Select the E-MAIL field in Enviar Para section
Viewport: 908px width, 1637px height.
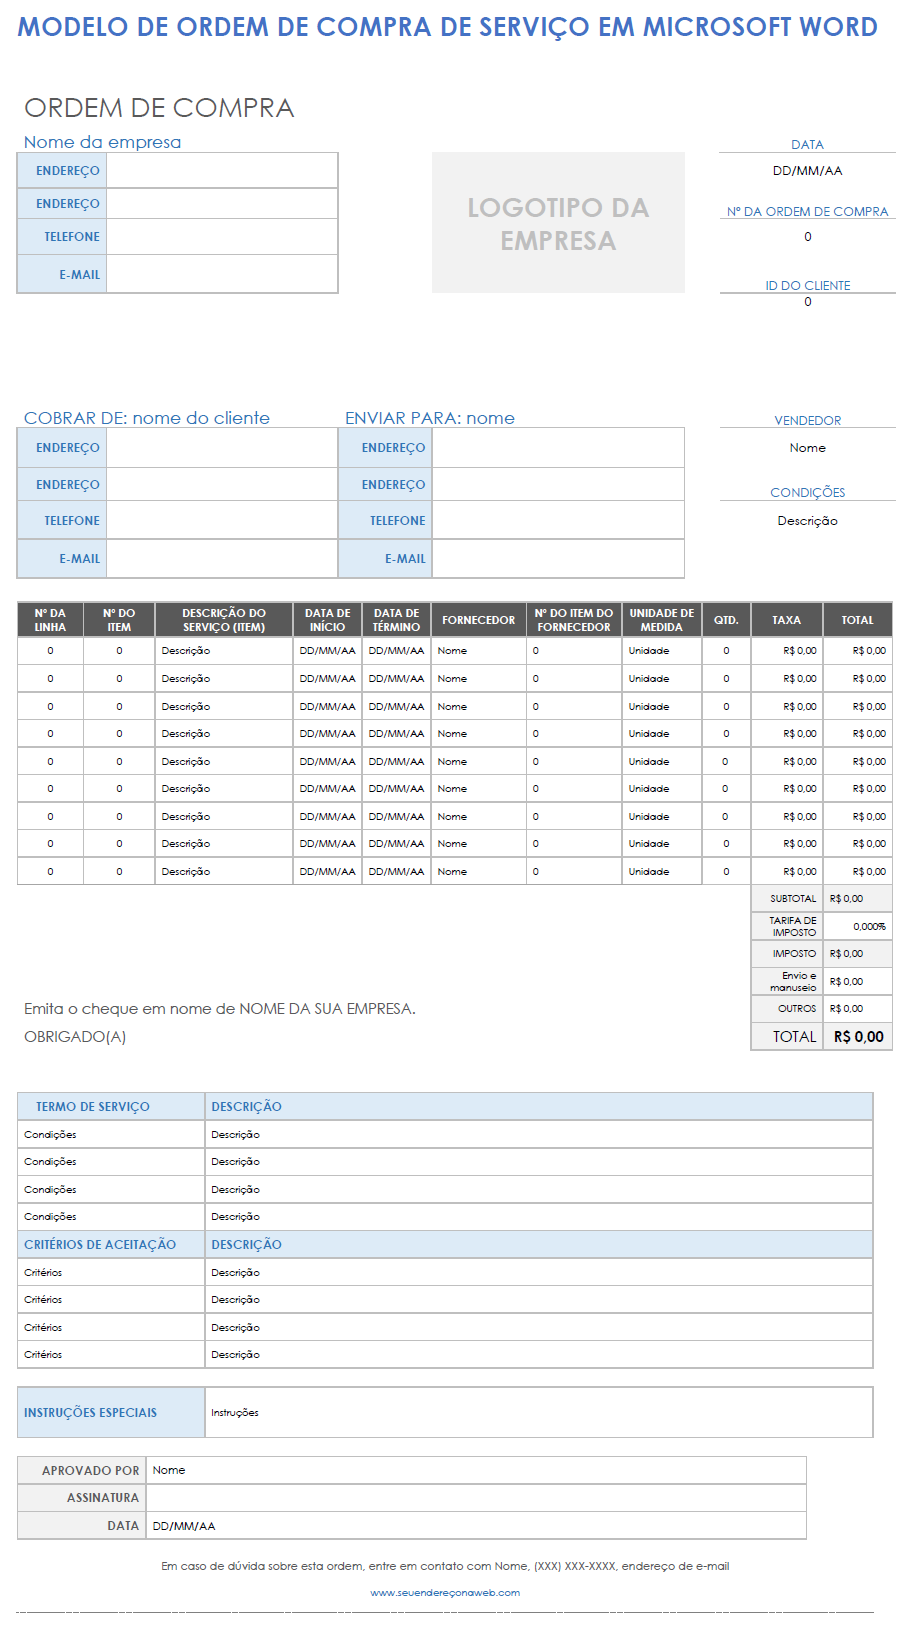tap(557, 559)
